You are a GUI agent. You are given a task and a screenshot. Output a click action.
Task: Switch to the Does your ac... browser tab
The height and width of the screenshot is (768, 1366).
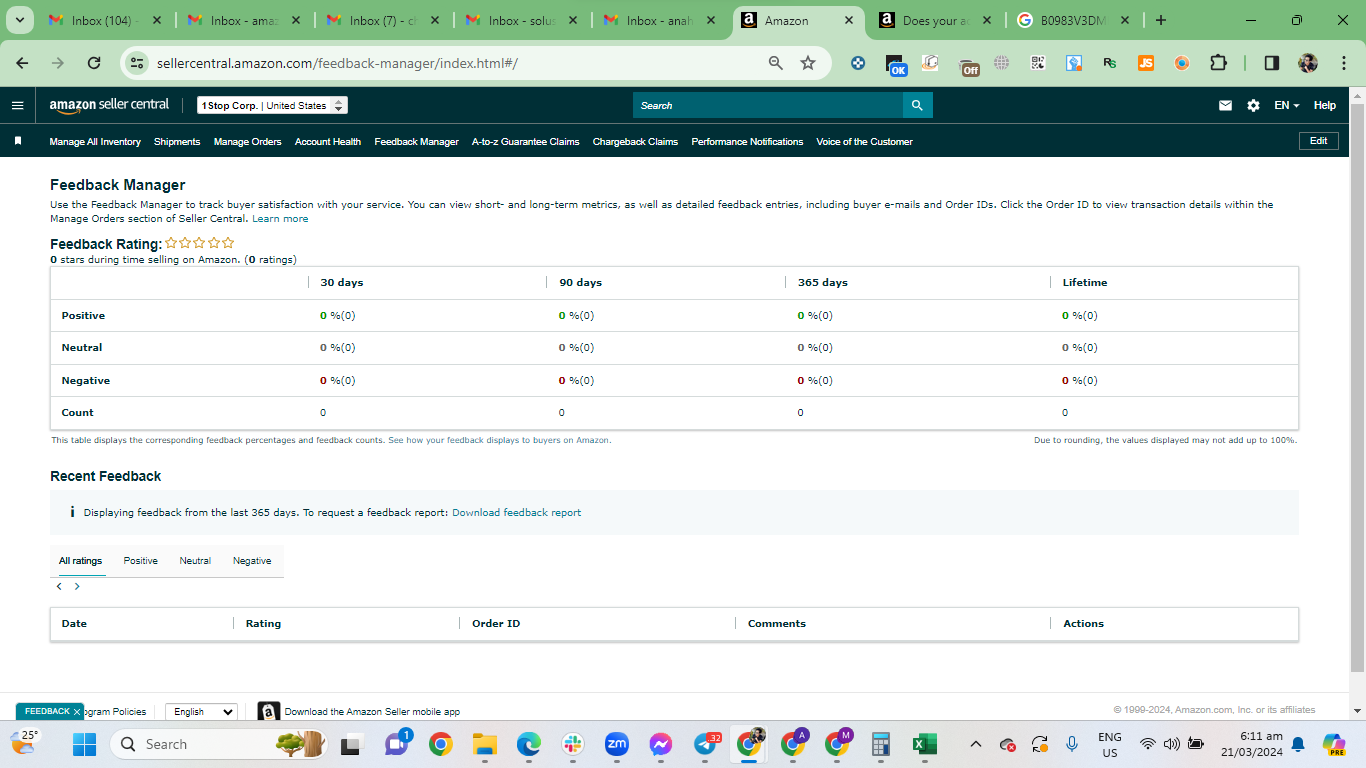(936, 20)
